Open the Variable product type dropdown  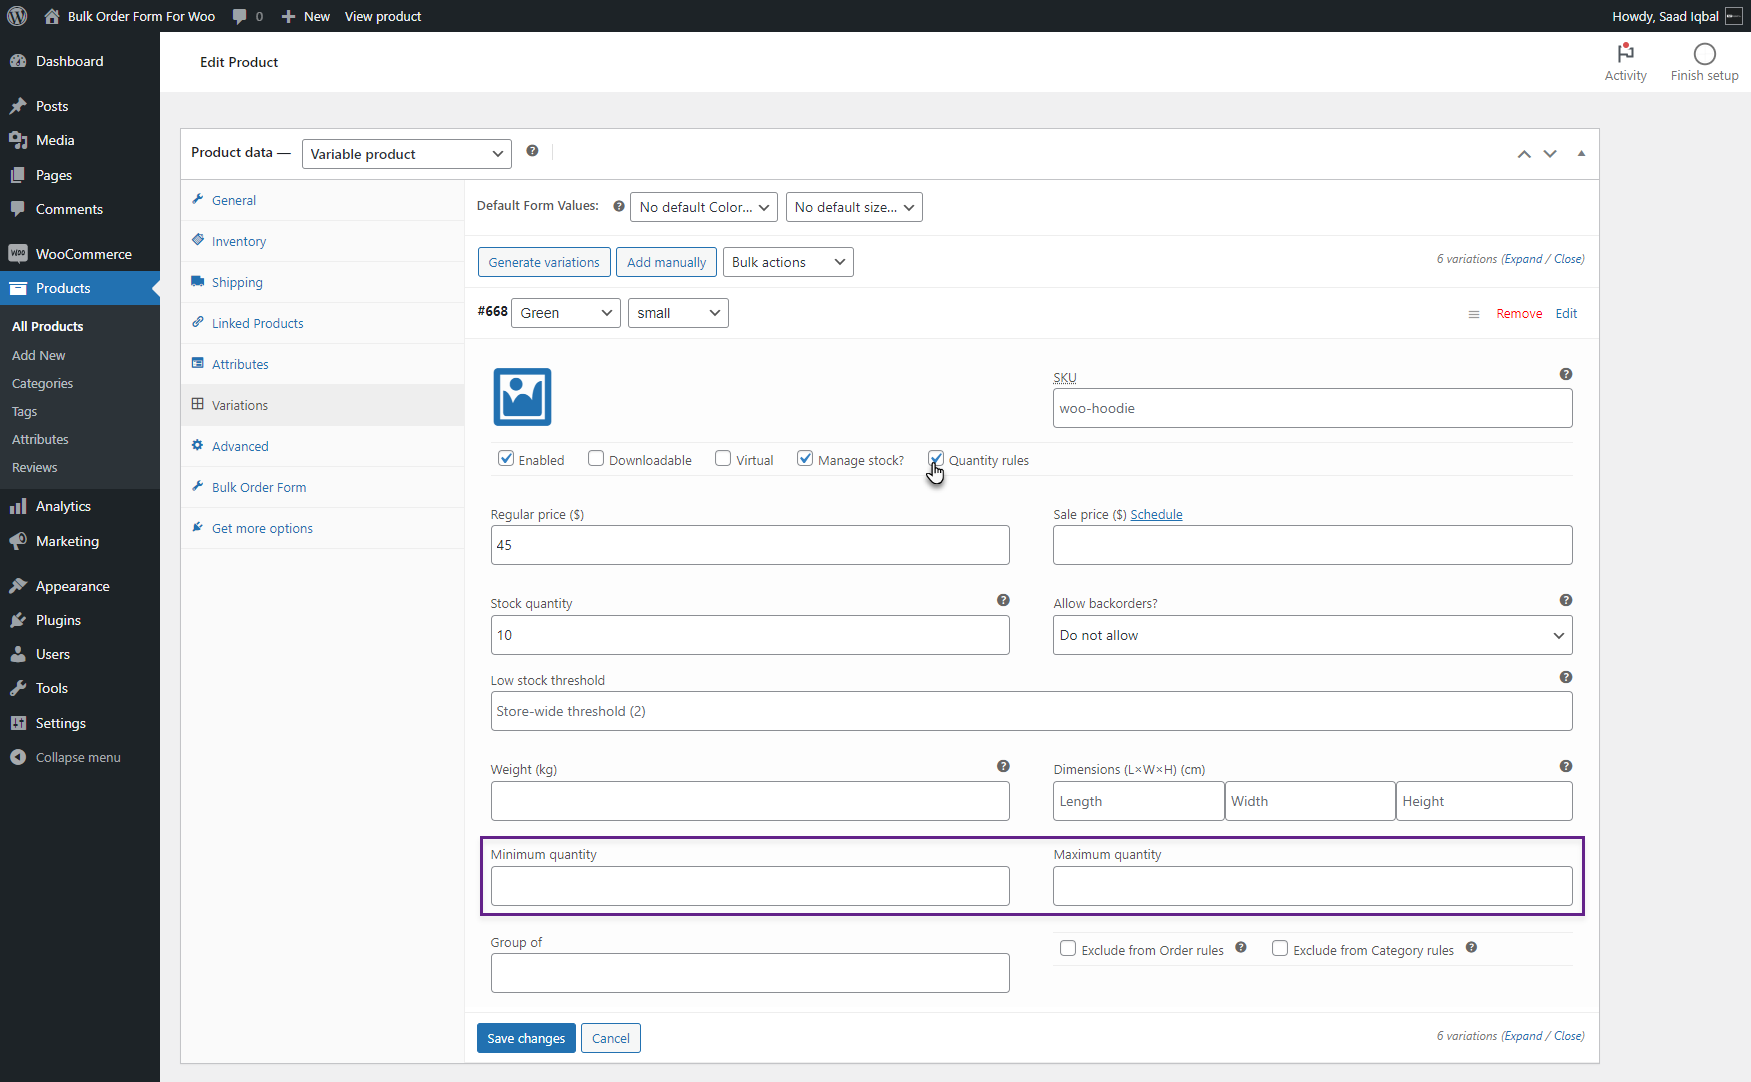tap(406, 154)
